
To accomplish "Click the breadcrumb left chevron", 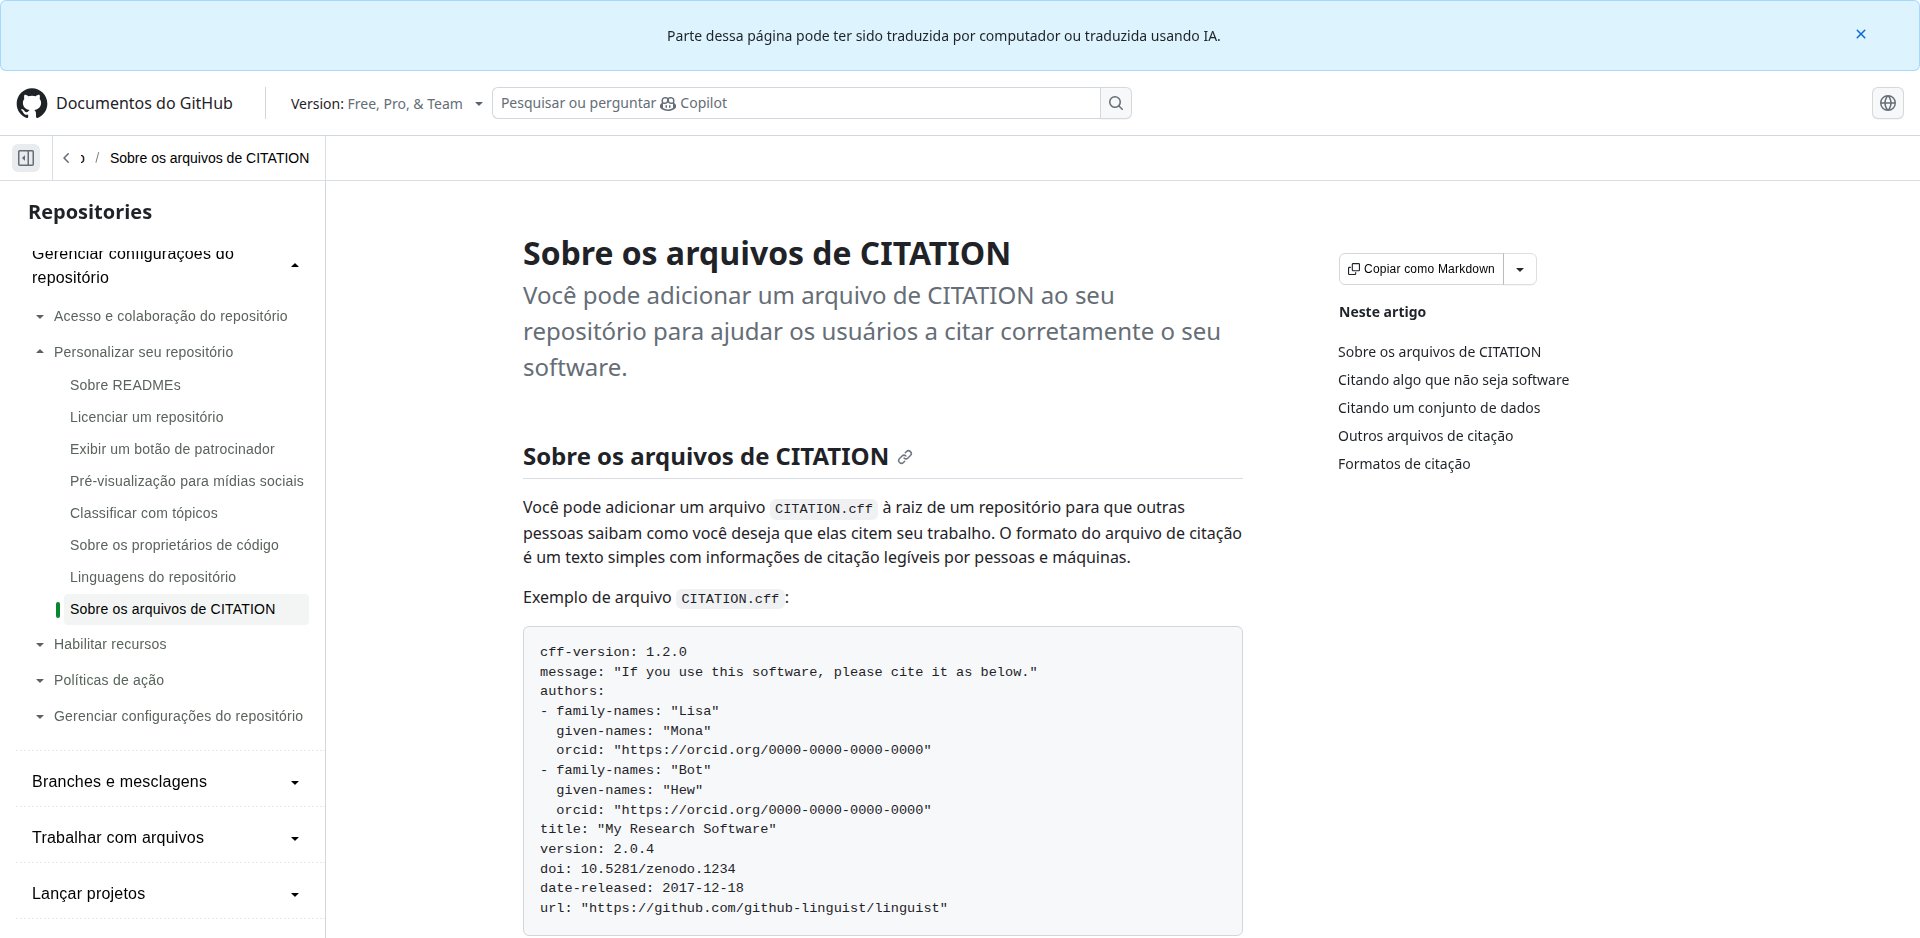I will pos(66,158).
